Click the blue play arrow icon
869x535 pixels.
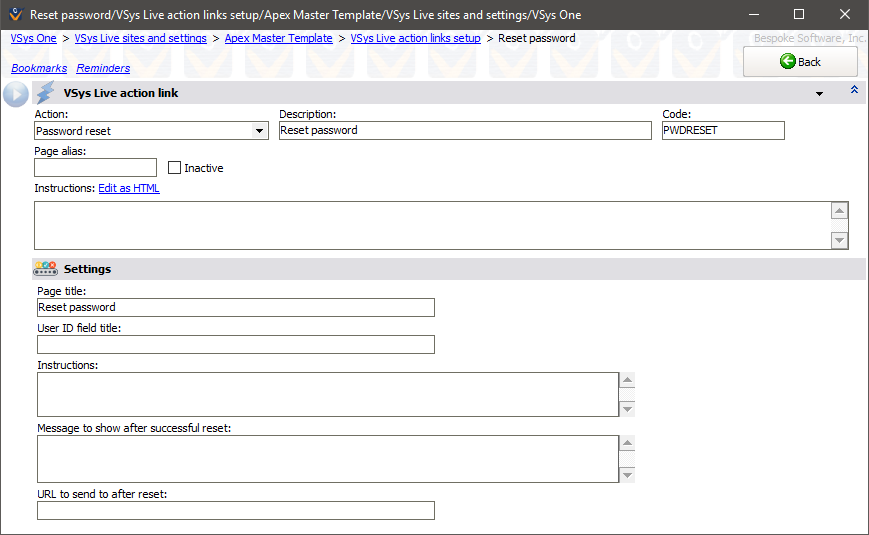click(x=16, y=94)
